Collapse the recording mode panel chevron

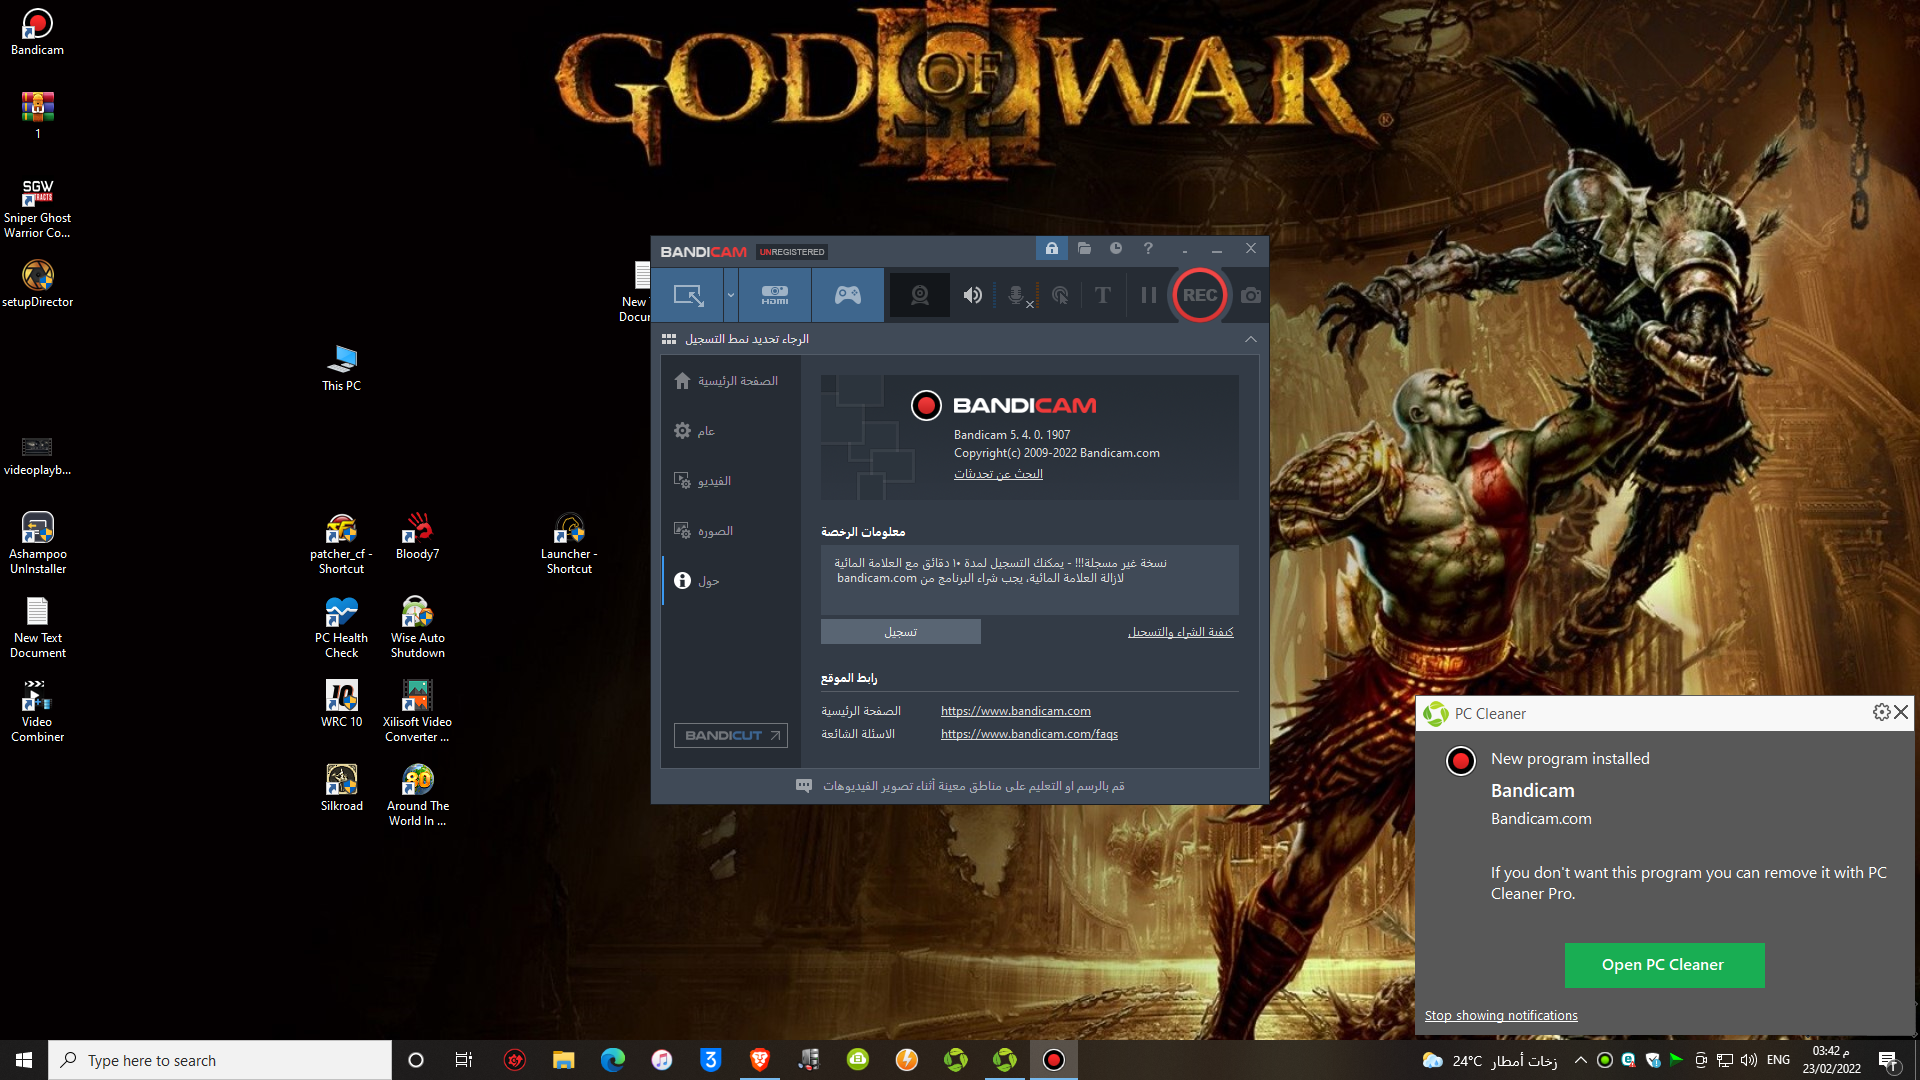click(x=1251, y=339)
